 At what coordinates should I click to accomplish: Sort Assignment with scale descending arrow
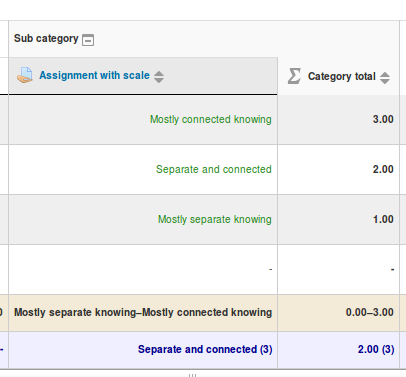tap(159, 80)
